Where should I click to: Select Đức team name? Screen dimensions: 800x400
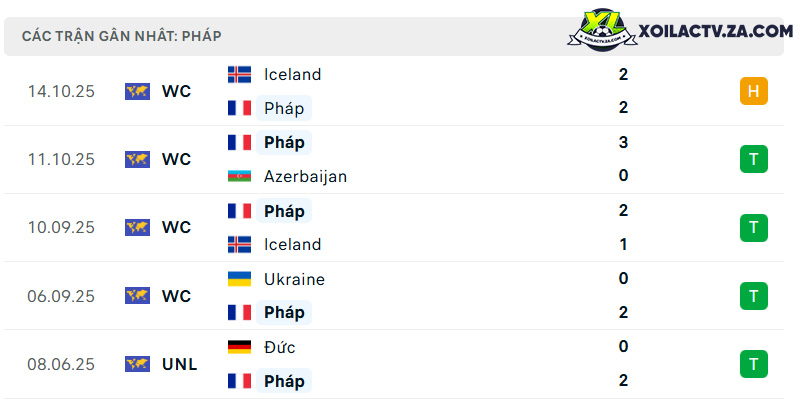pos(280,347)
